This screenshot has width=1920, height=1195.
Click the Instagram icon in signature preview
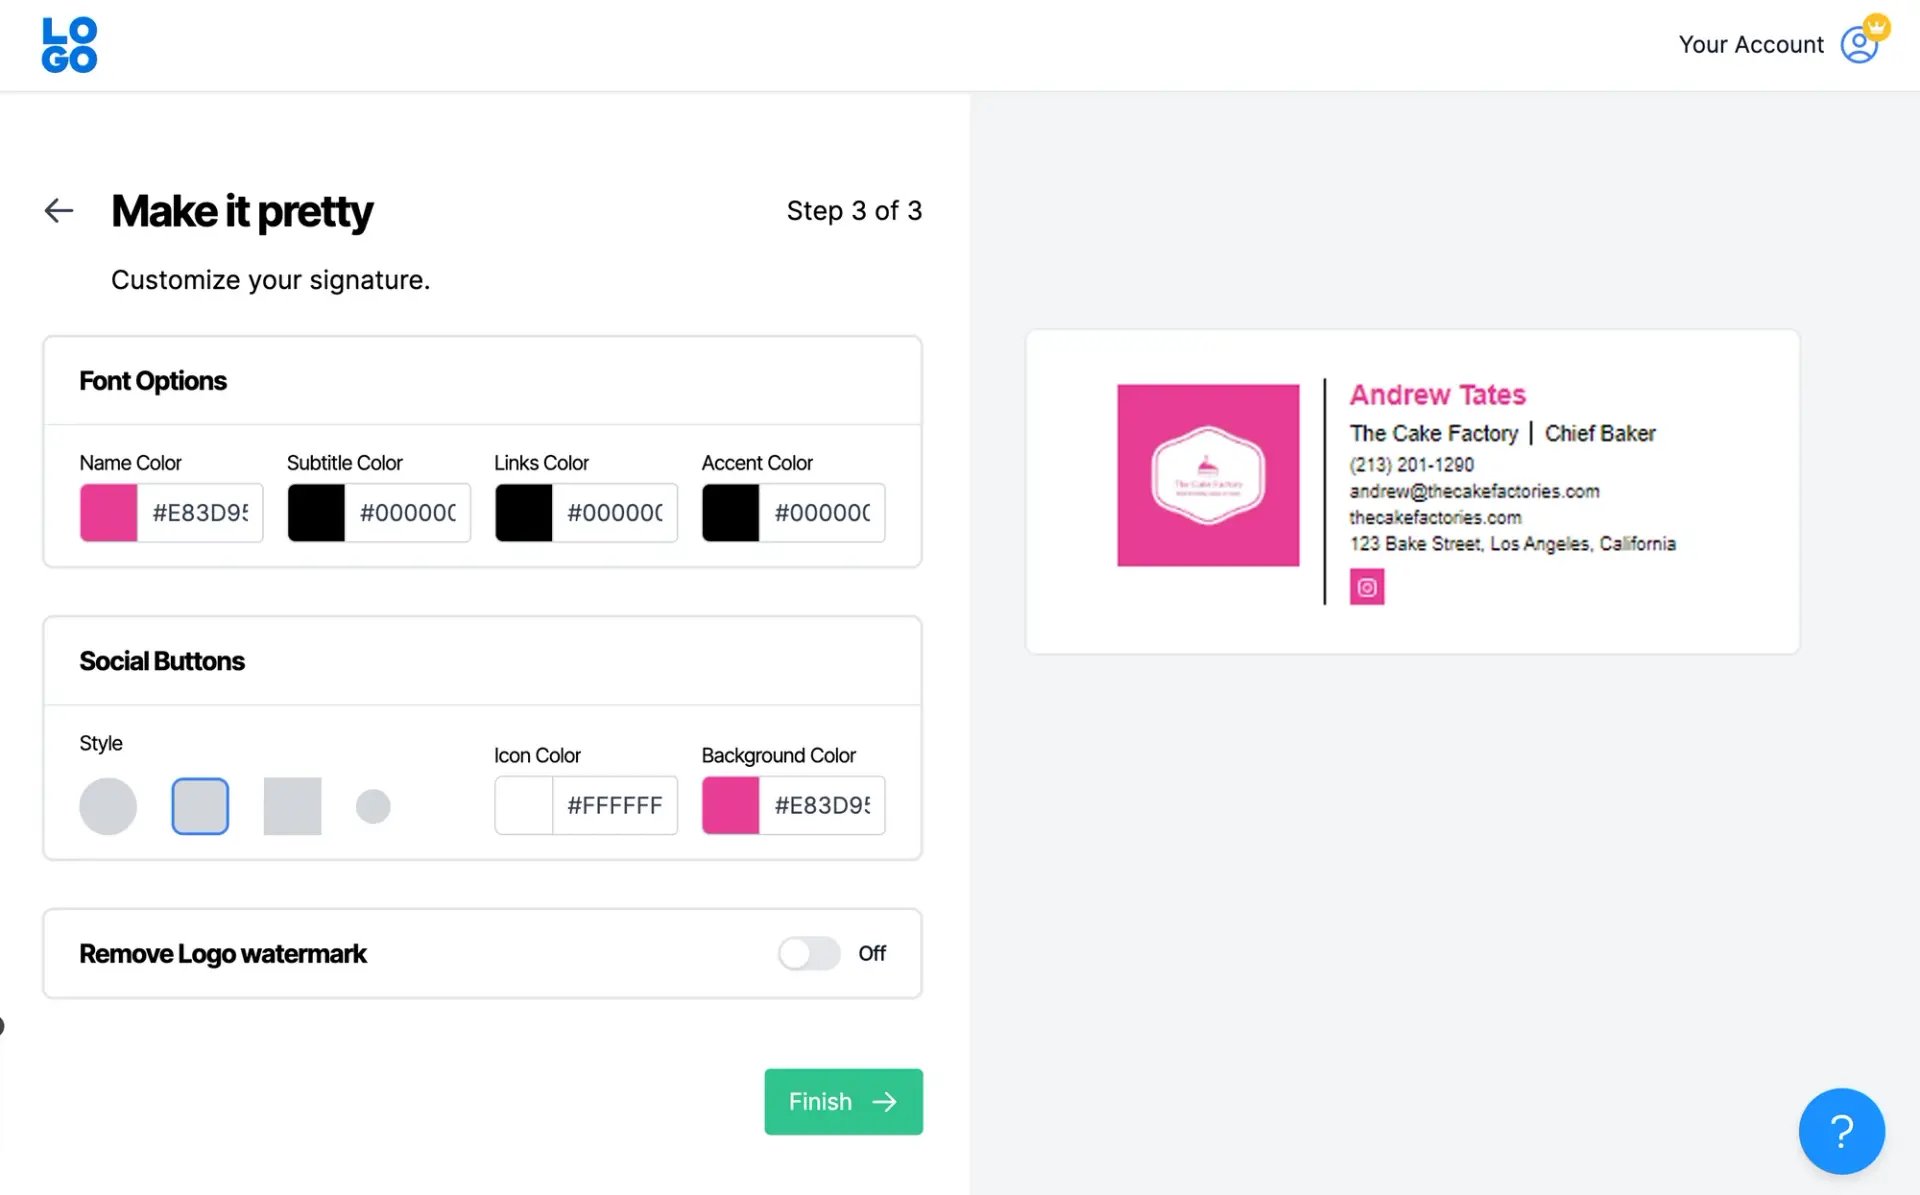pyautogui.click(x=1366, y=587)
